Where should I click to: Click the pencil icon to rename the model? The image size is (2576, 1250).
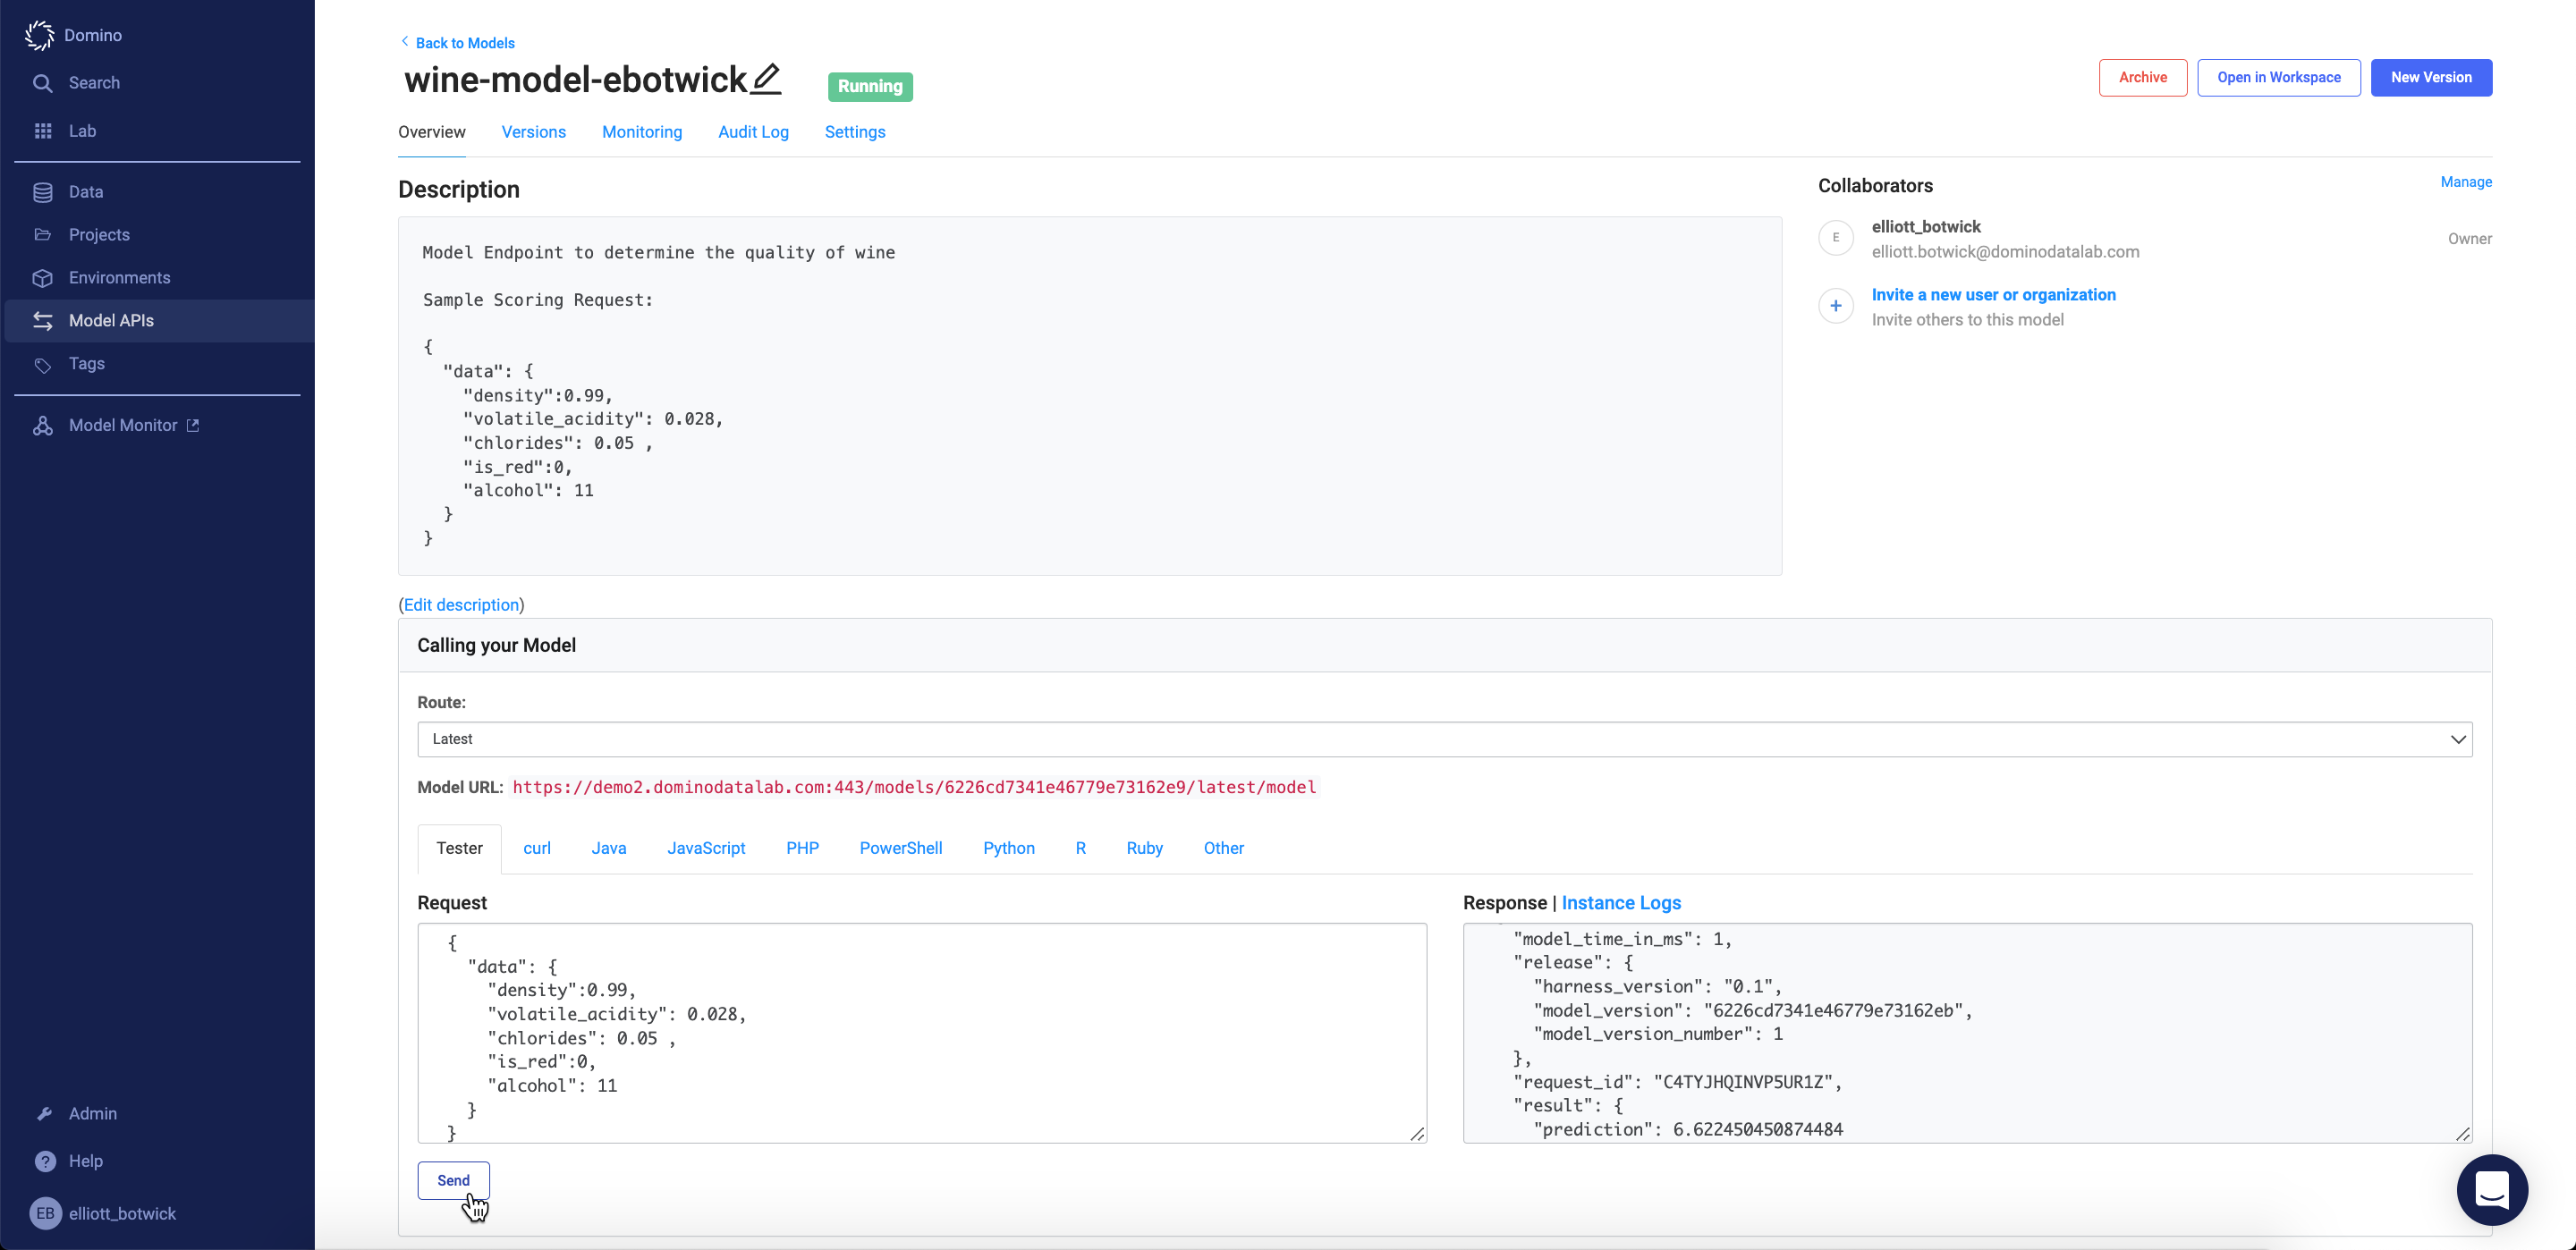click(766, 78)
